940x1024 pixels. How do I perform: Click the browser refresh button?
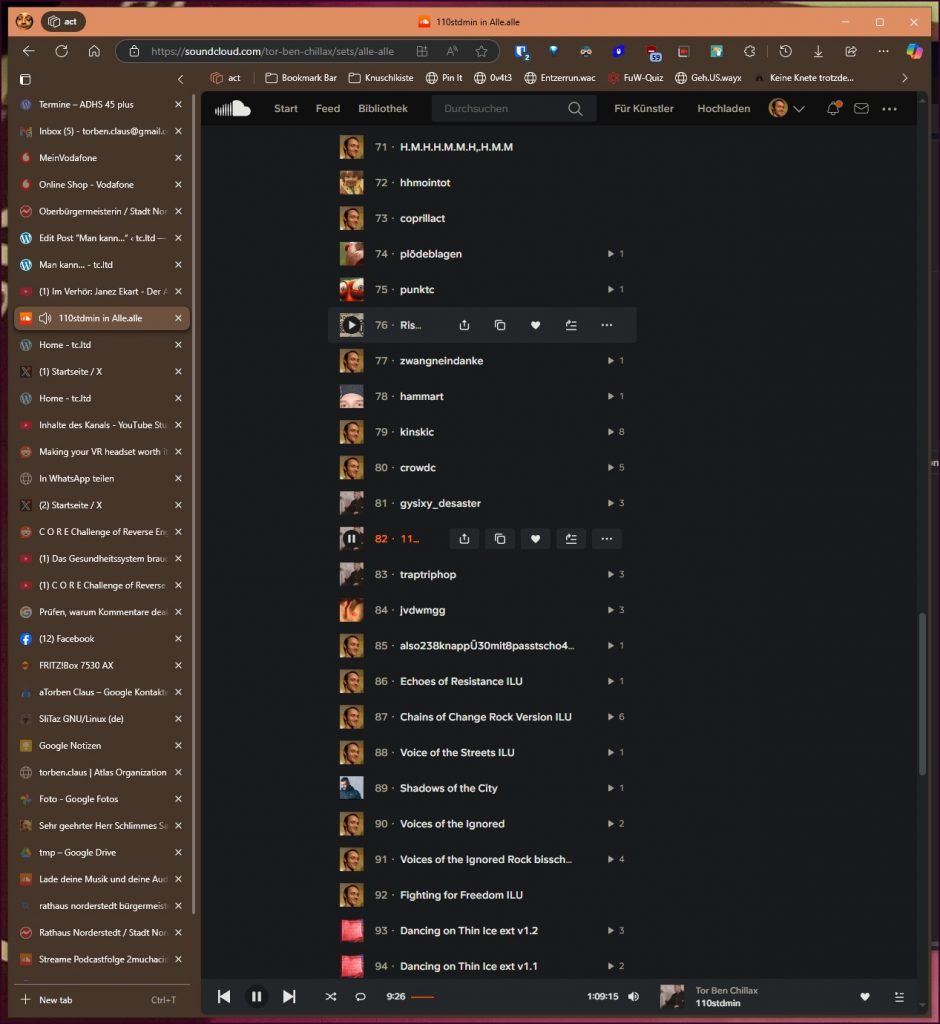pos(61,51)
